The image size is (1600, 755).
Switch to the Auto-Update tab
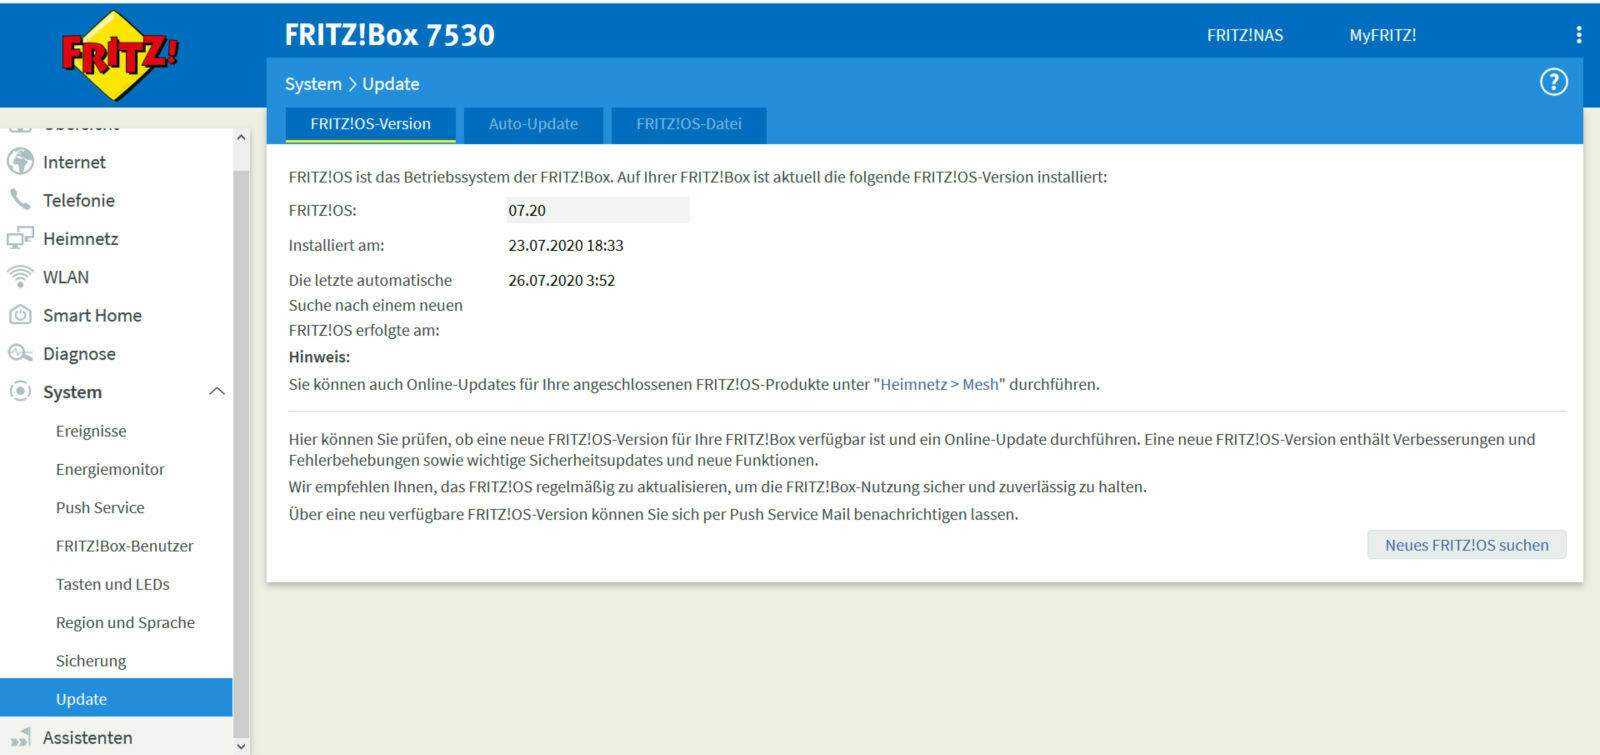[533, 124]
